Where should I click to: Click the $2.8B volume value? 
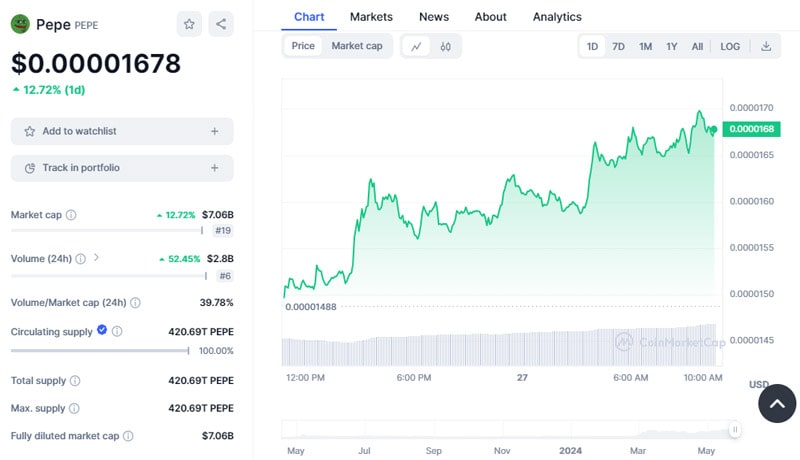tap(220, 259)
